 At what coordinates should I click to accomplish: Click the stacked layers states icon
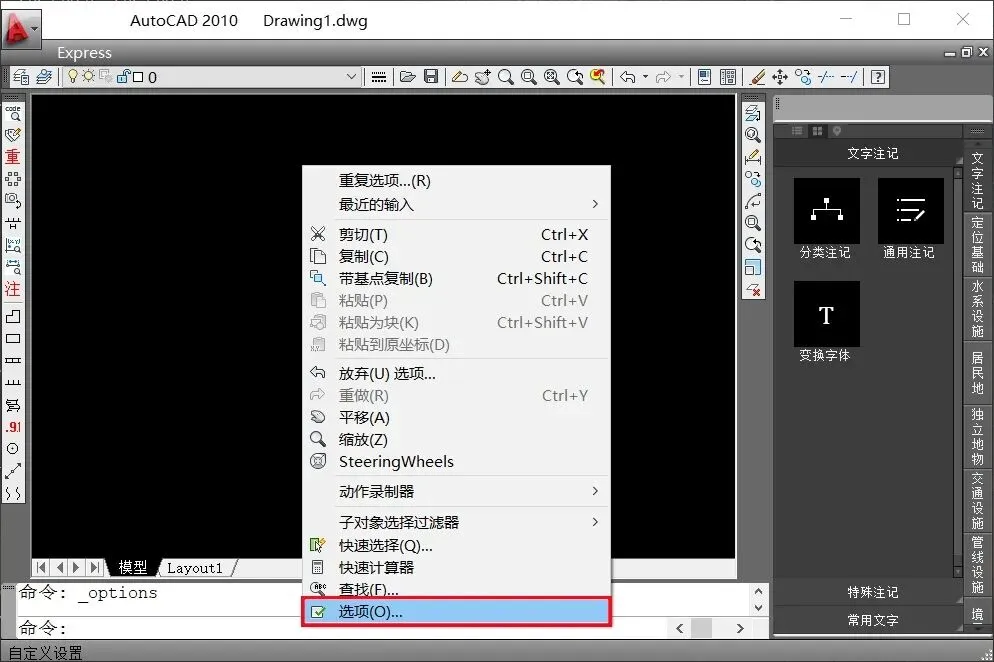[44, 77]
